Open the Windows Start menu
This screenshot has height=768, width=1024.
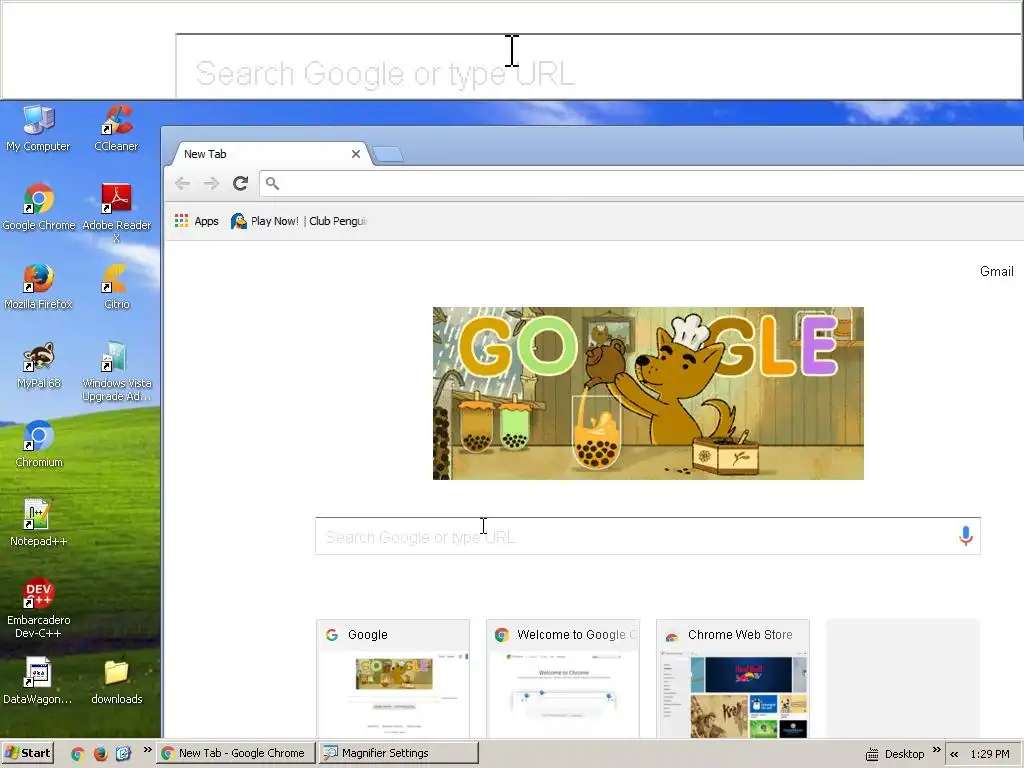(x=27, y=753)
